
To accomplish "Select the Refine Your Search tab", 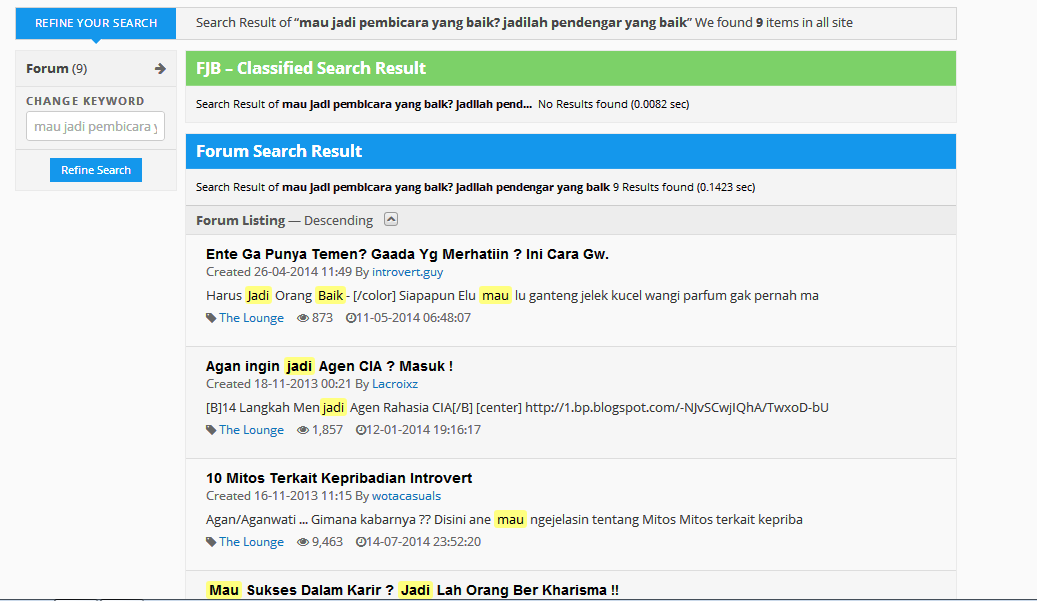I will (x=96, y=23).
